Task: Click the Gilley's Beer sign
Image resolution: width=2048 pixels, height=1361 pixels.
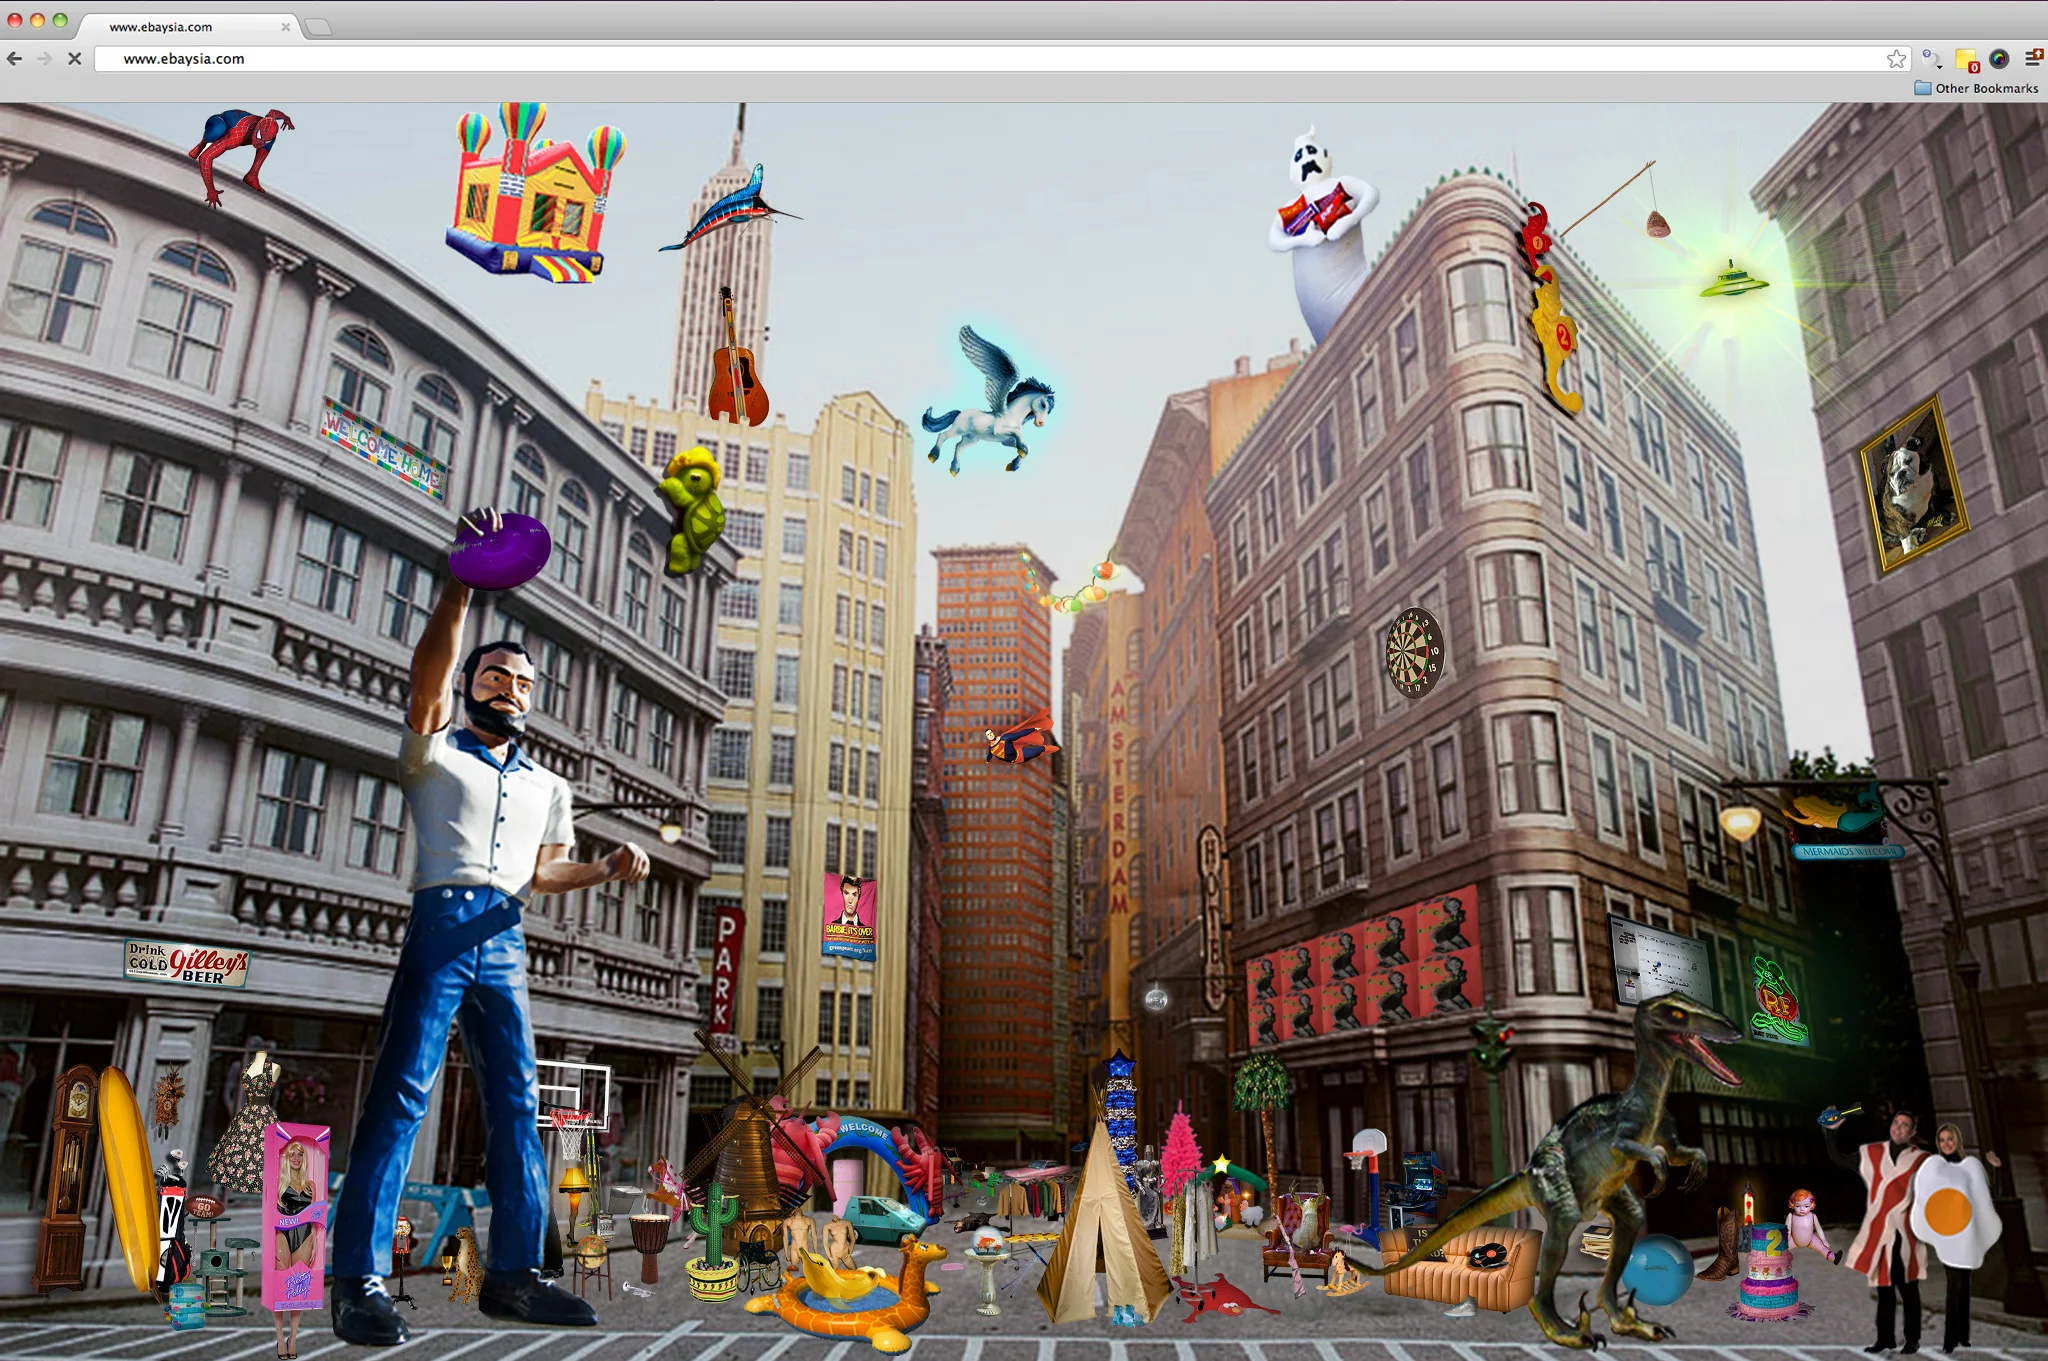Action: click(x=186, y=964)
